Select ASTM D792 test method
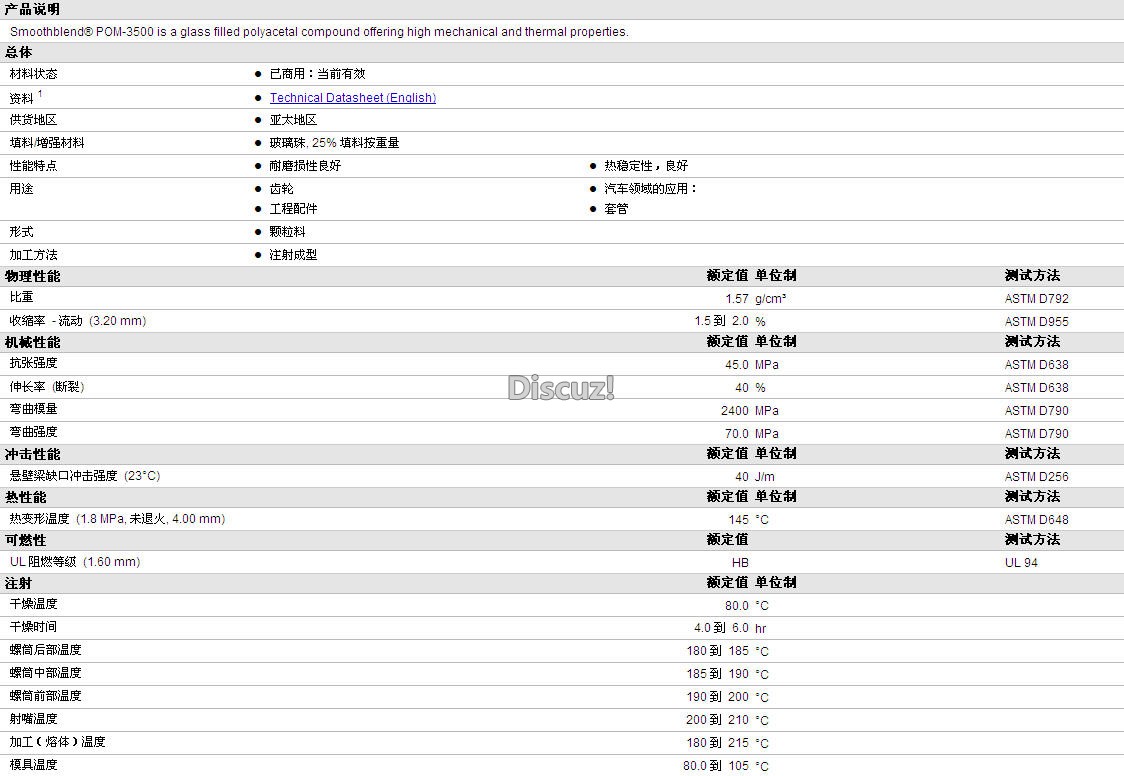The height and width of the screenshot is (776, 1124). click(1037, 299)
